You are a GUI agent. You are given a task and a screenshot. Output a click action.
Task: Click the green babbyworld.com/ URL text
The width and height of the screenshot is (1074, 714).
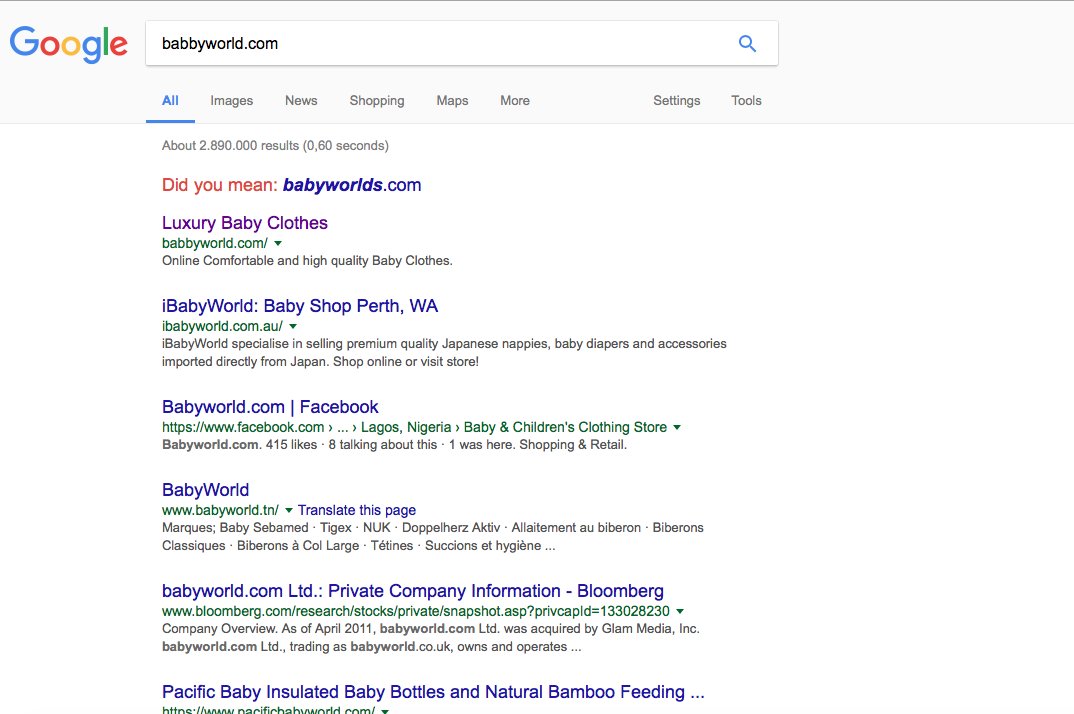click(214, 243)
